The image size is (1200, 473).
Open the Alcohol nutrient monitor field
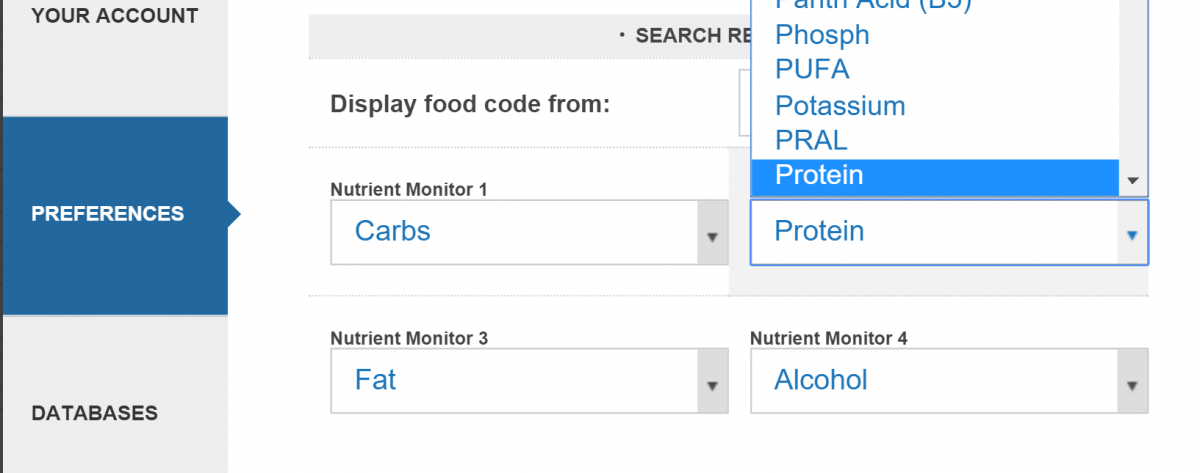tap(934, 381)
